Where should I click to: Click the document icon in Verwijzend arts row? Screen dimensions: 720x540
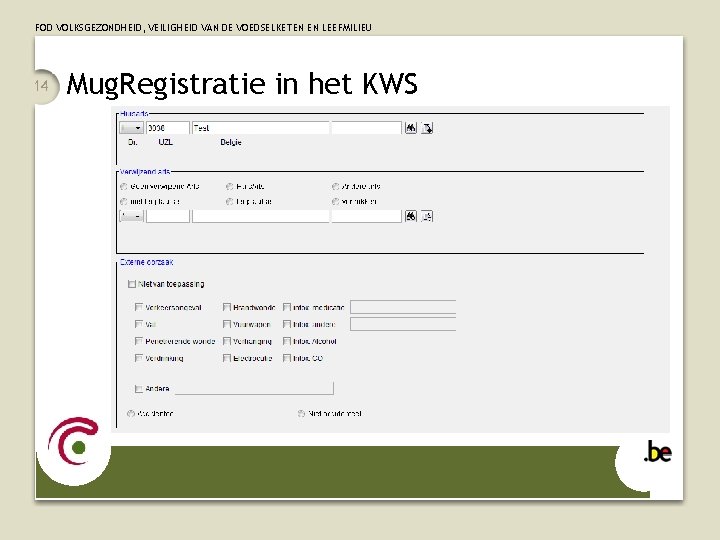coord(427,216)
